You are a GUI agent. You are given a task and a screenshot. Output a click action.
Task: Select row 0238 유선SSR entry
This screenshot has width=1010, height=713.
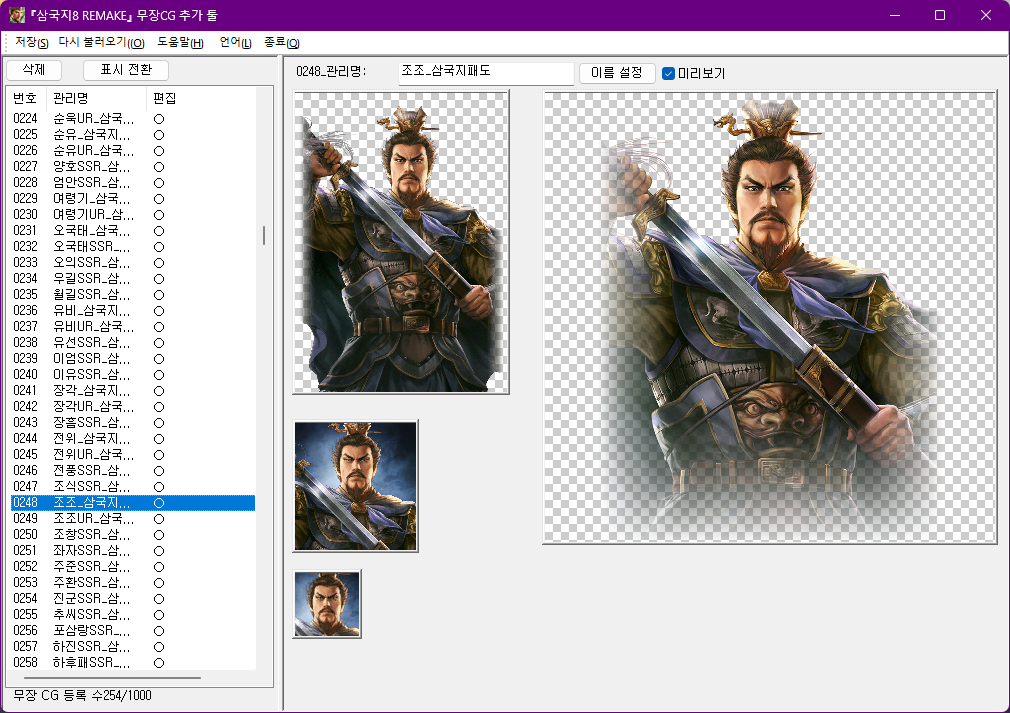tap(133, 343)
